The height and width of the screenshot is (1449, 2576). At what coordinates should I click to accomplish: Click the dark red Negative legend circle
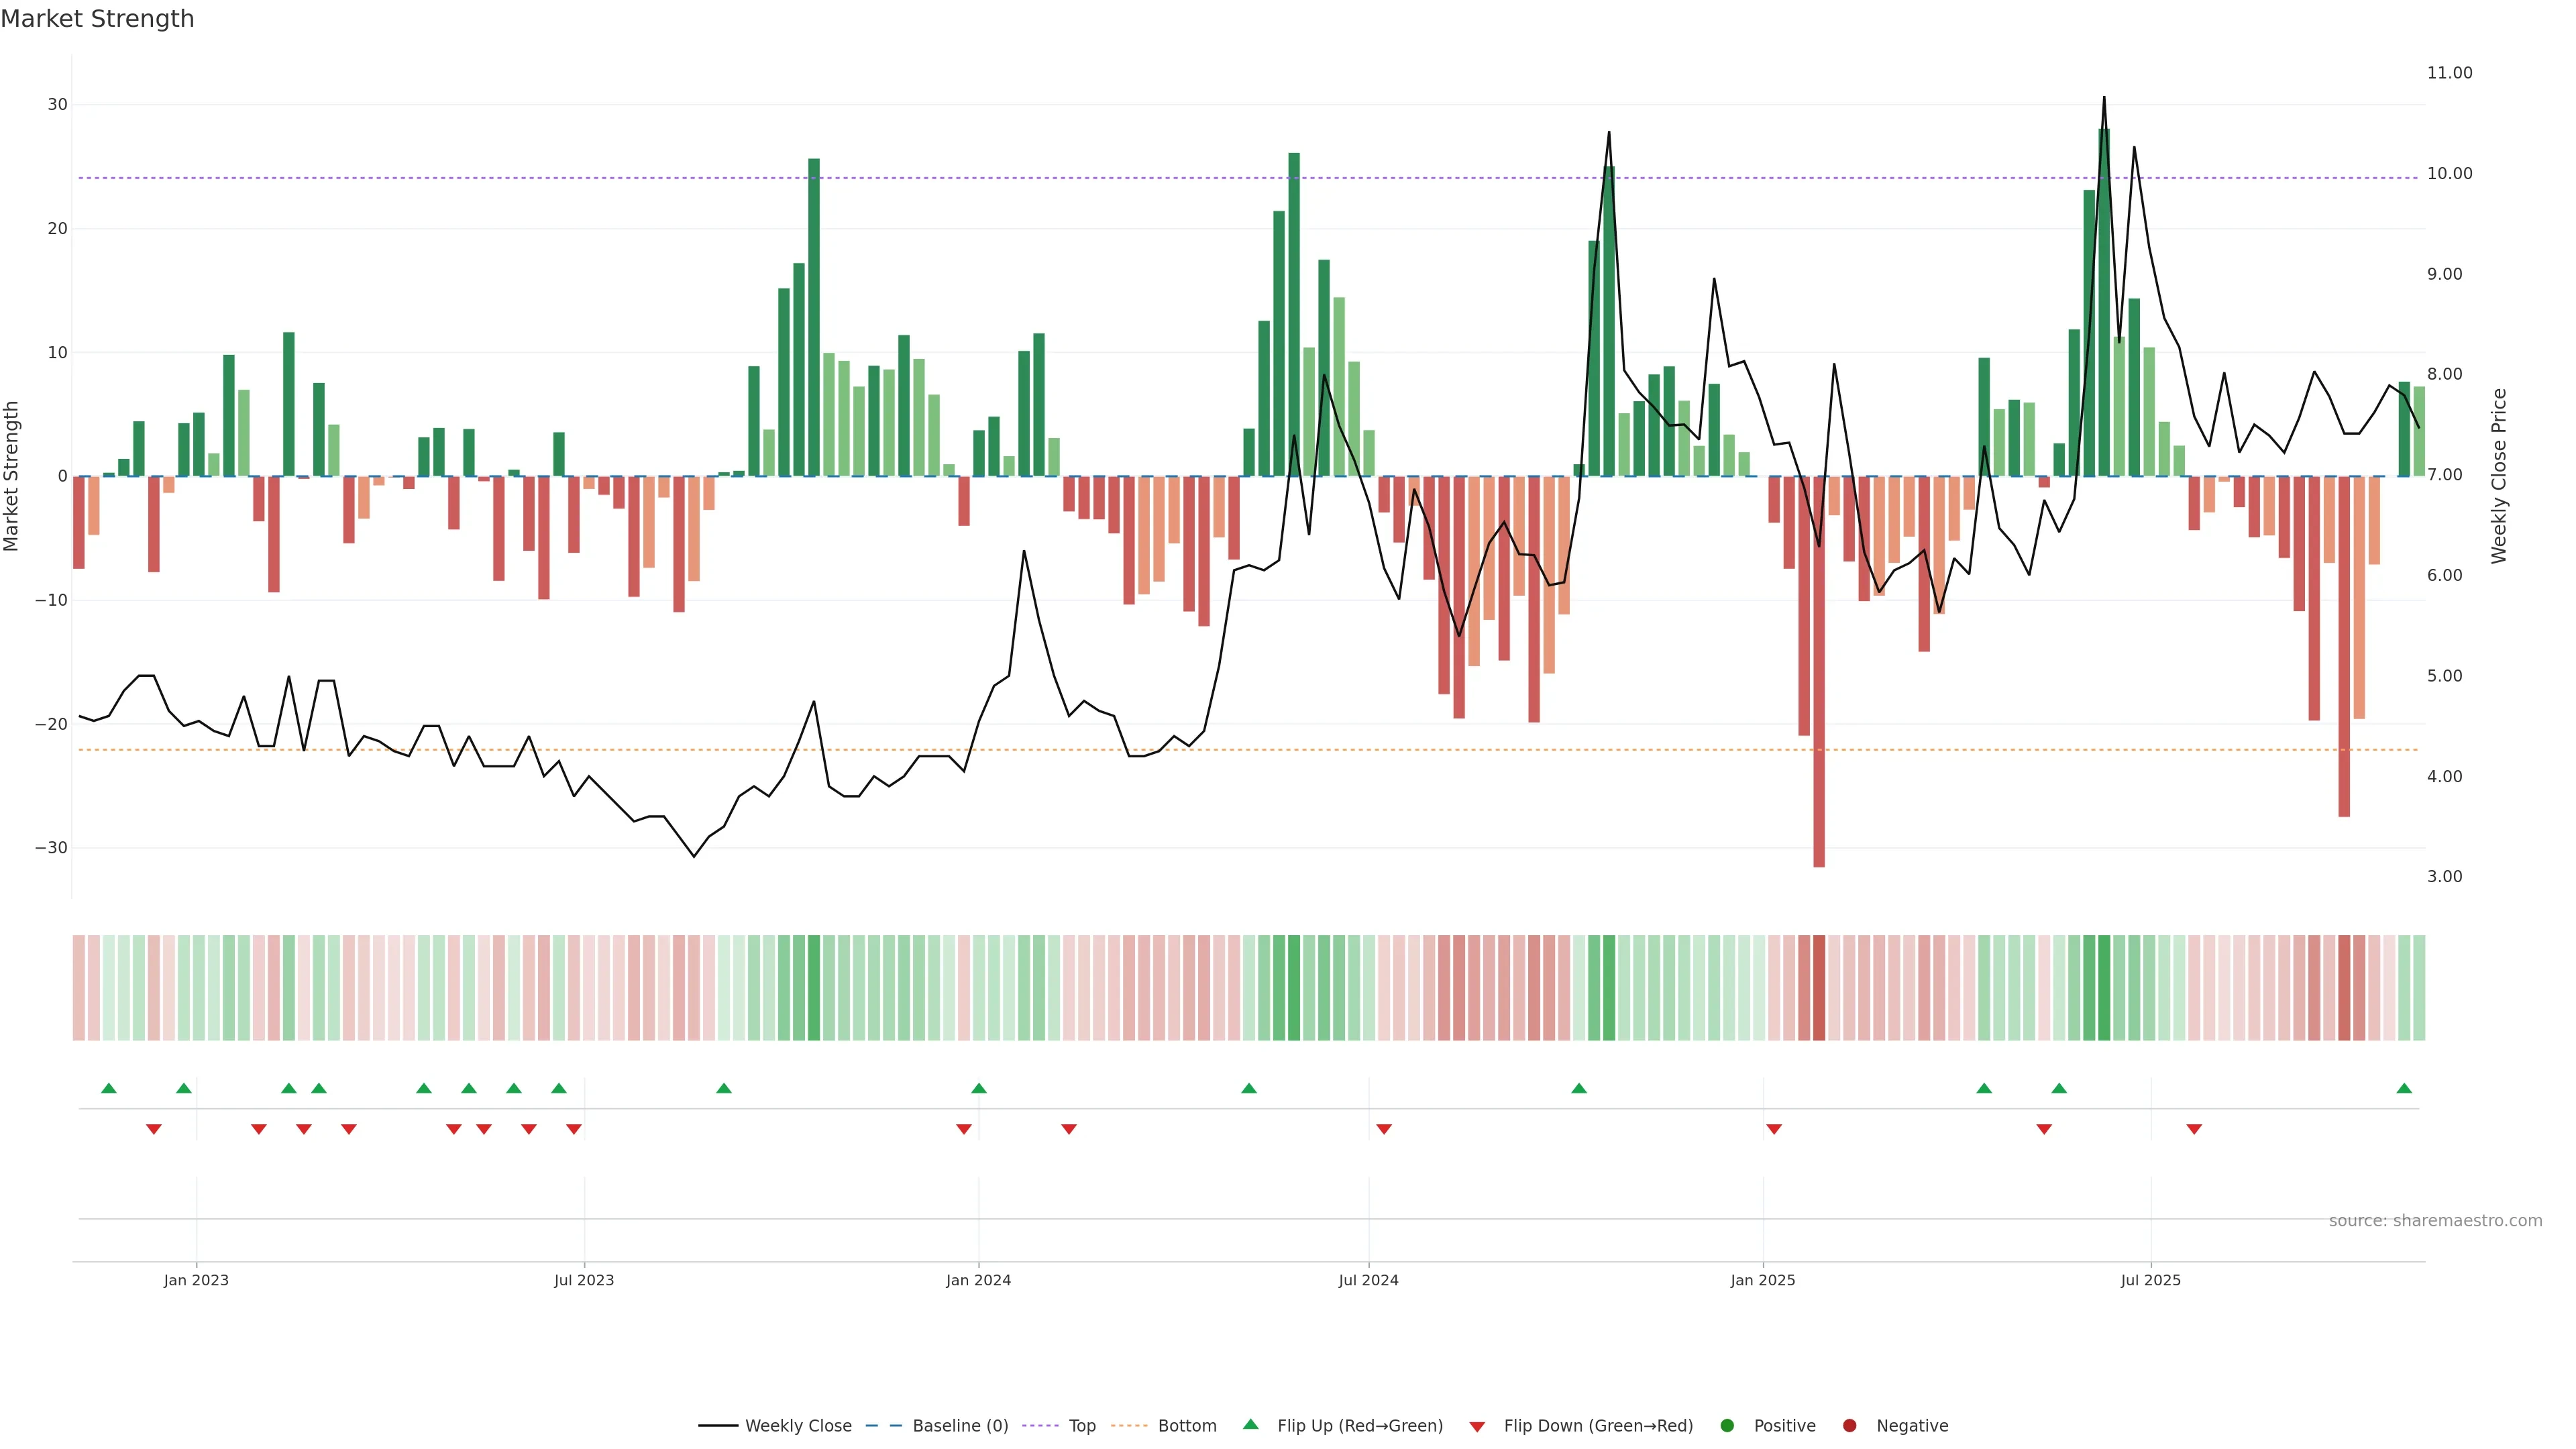pos(1849,1426)
